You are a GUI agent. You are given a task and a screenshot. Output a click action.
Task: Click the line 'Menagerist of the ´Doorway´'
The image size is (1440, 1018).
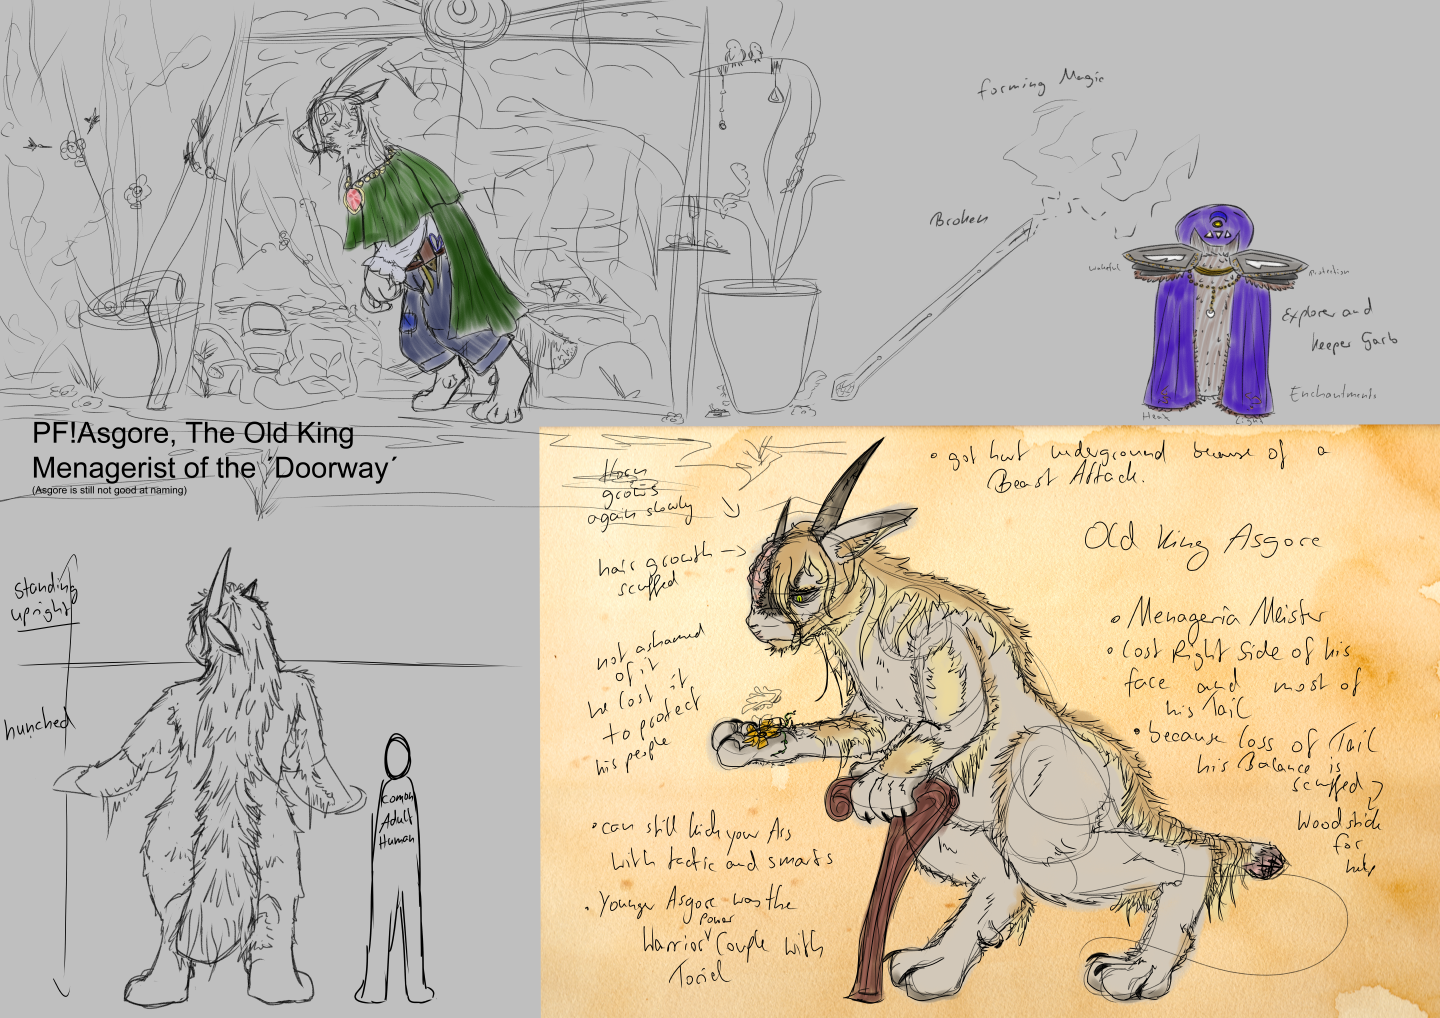[x=215, y=468]
